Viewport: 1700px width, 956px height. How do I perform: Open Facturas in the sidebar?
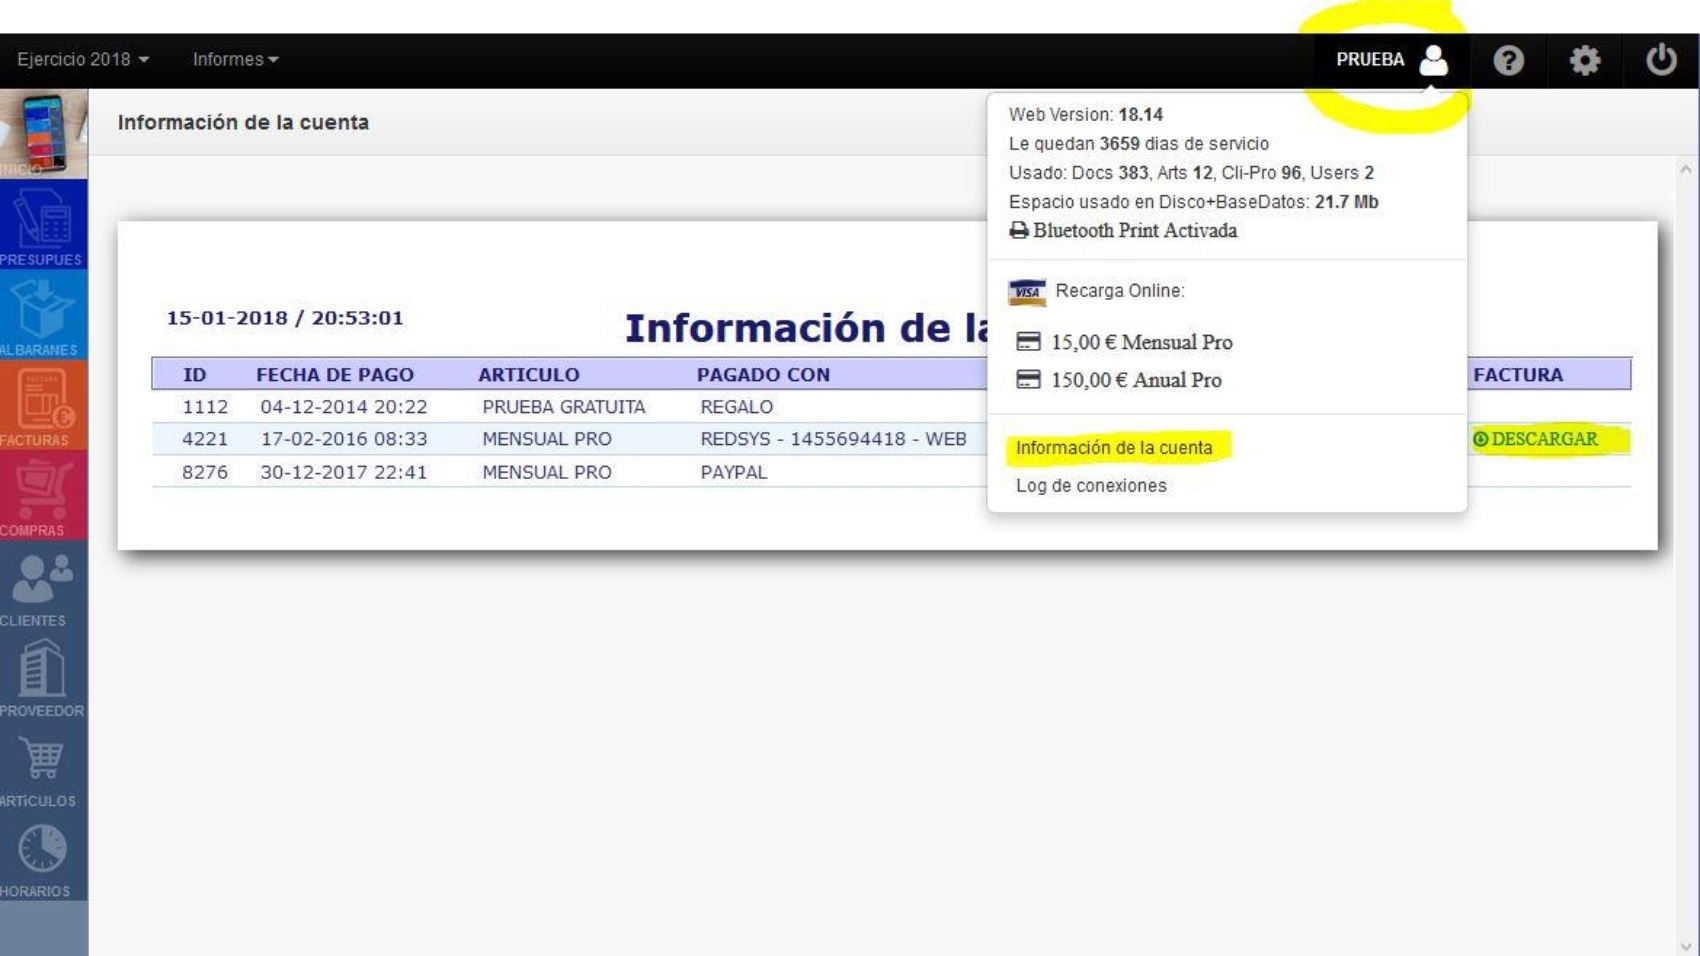coord(44,405)
